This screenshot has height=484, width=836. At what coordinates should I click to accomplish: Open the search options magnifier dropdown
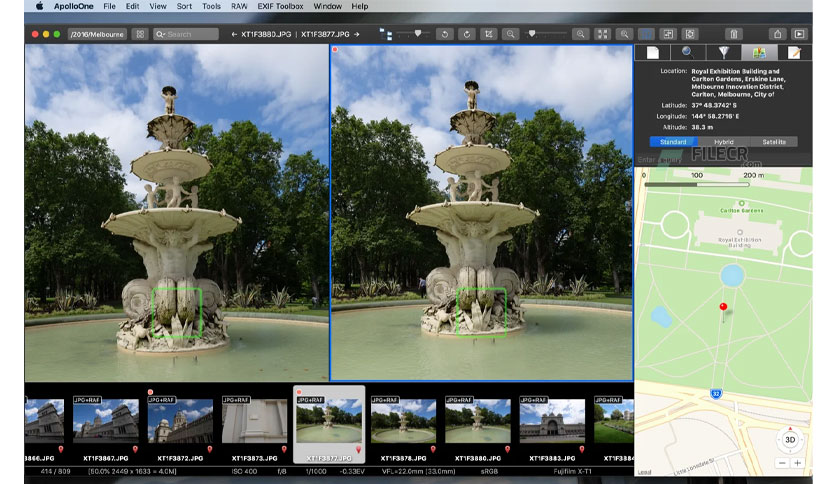pyautogui.click(x=160, y=34)
